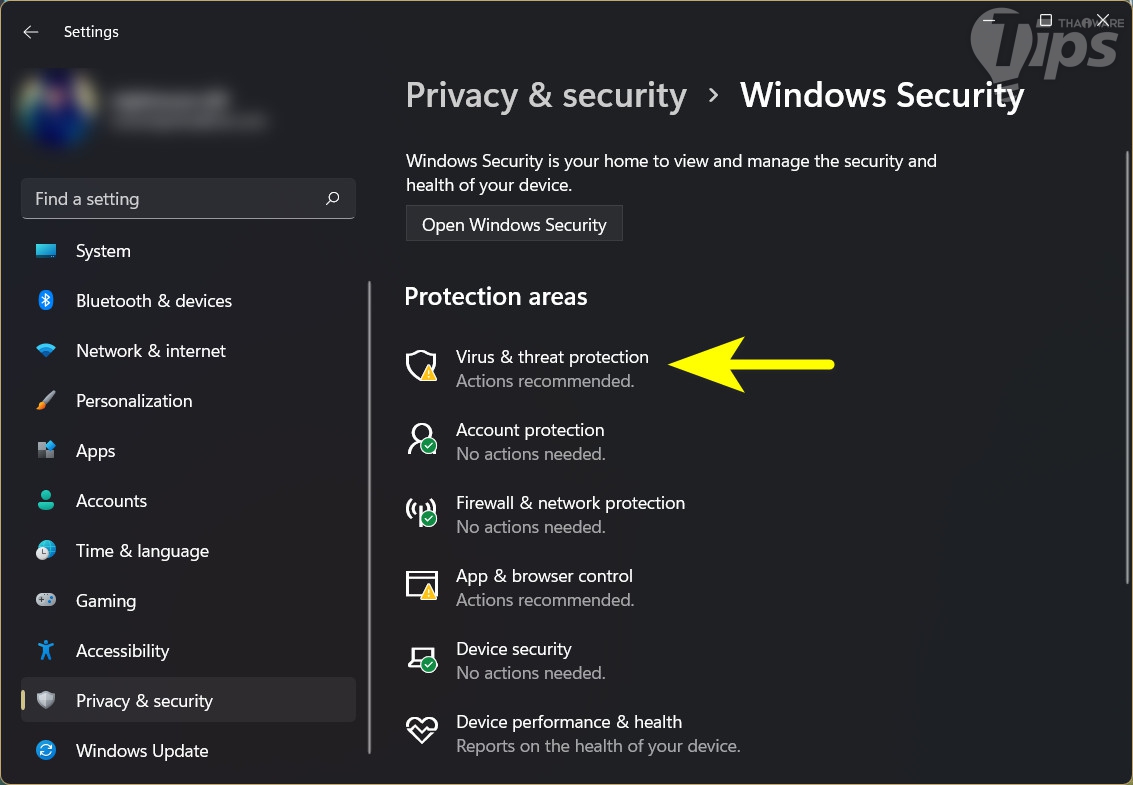Click the Windows Update sidebar icon
This screenshot has height=785, width=1133.
(46, 751)
